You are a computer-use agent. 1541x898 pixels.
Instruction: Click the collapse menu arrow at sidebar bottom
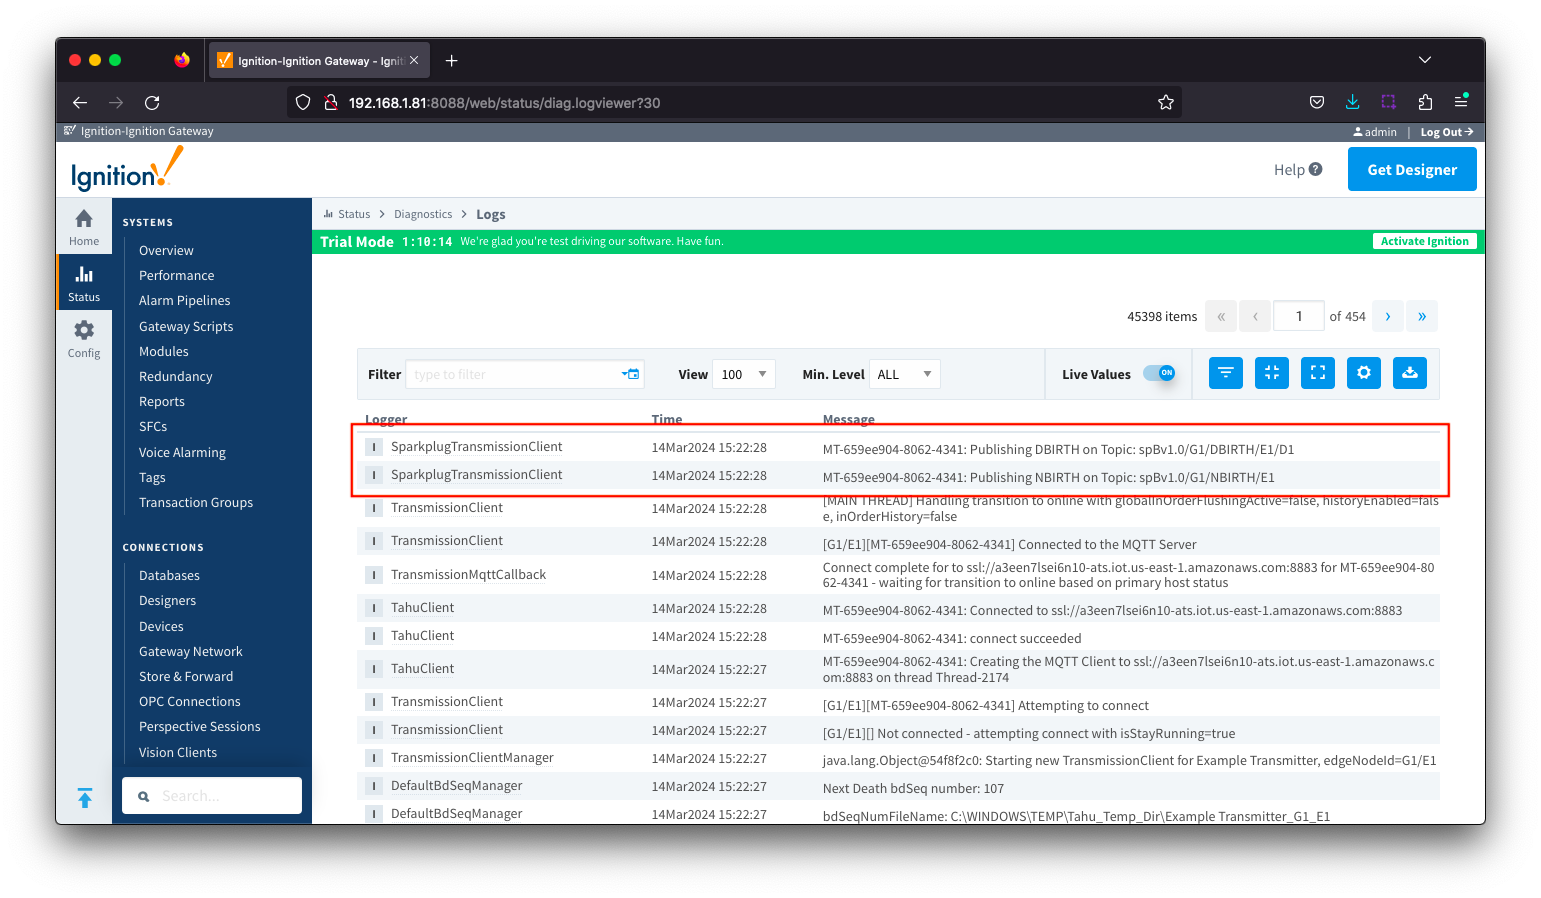[85, 797]
